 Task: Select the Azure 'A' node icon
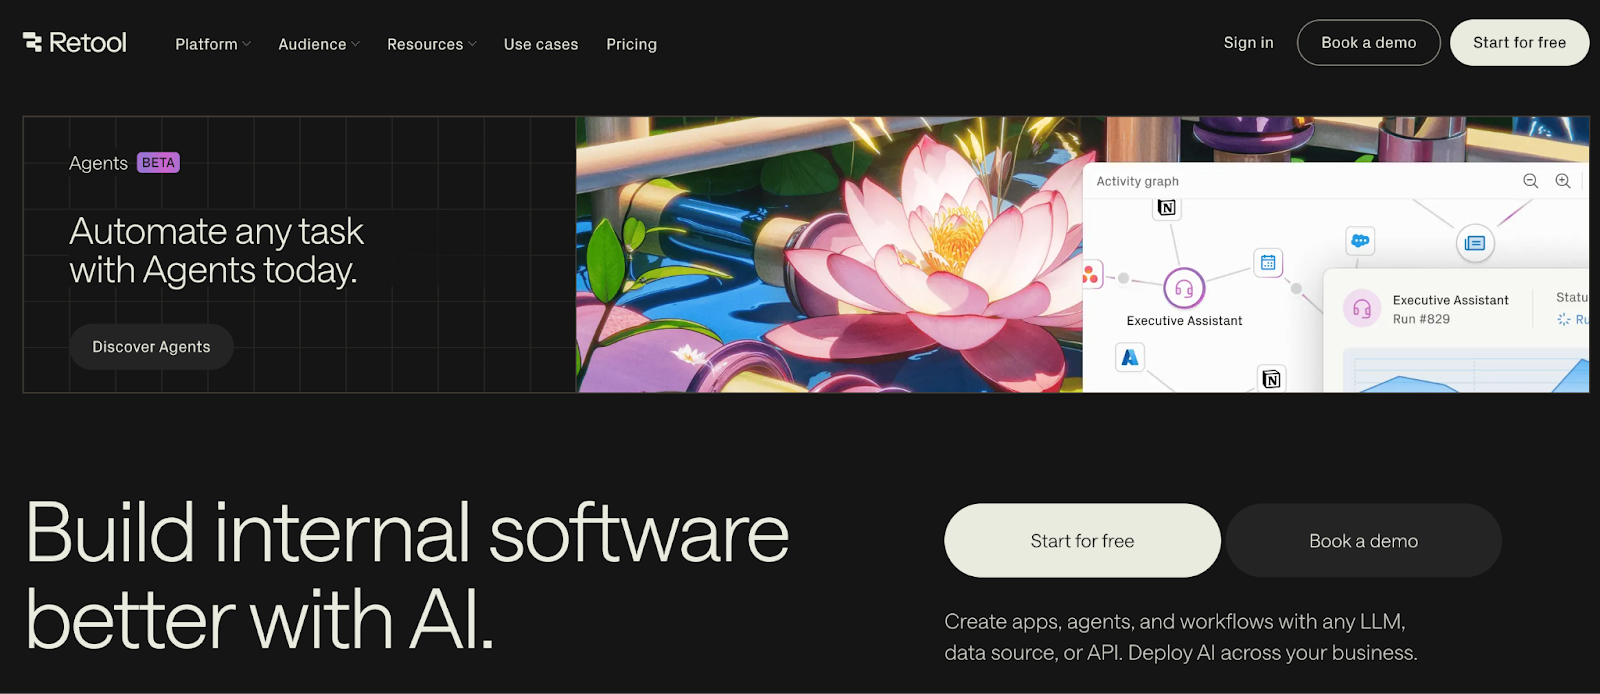[1130, 357]
